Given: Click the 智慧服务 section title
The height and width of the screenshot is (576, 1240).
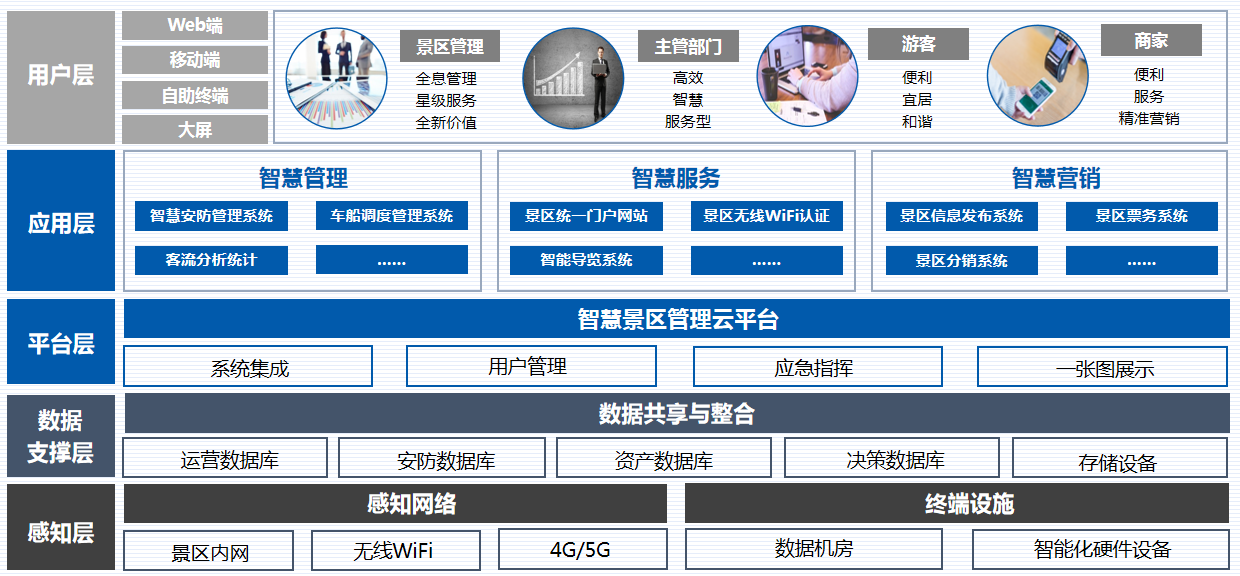Looking at the screenshot, I should pos(676,178).
